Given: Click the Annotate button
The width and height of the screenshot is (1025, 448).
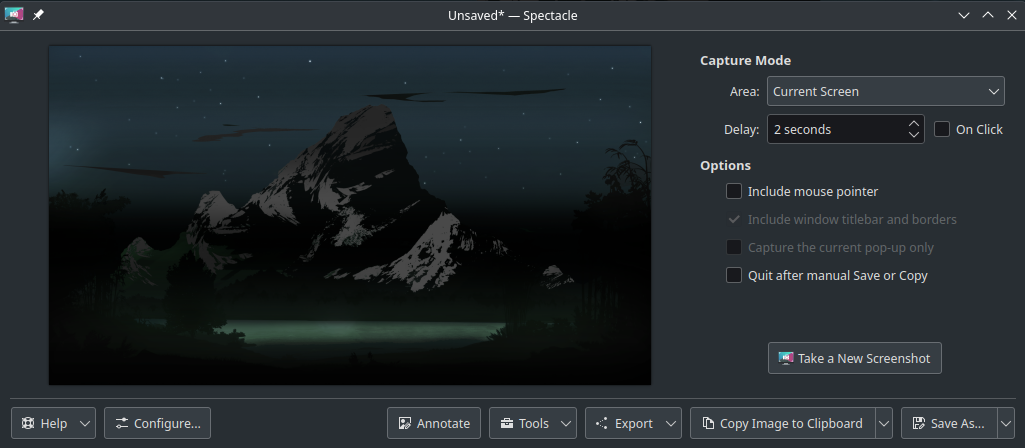Looking at the screenshot, I should point(434,423).
